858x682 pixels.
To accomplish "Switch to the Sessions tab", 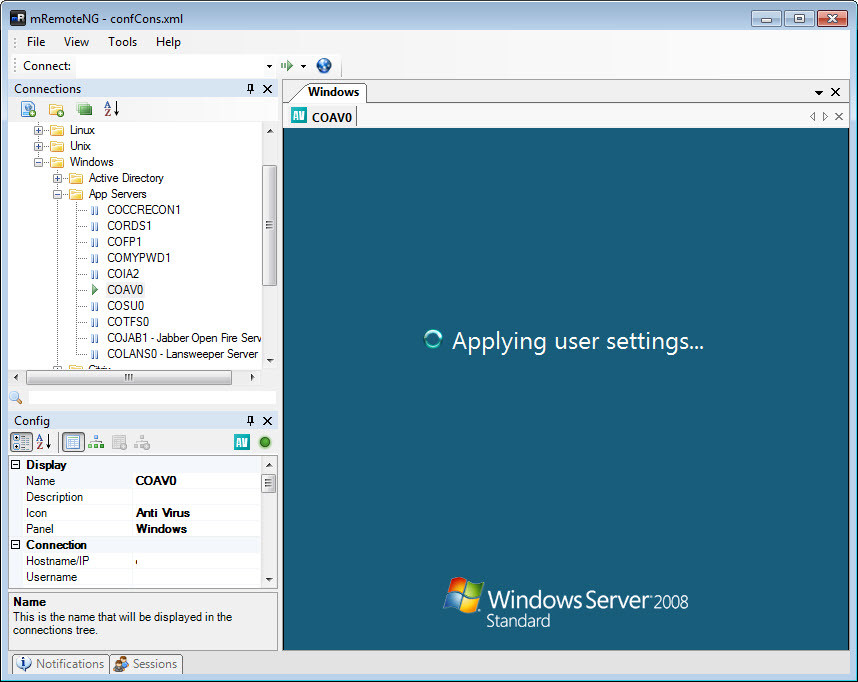I will [x=146, y=664].
